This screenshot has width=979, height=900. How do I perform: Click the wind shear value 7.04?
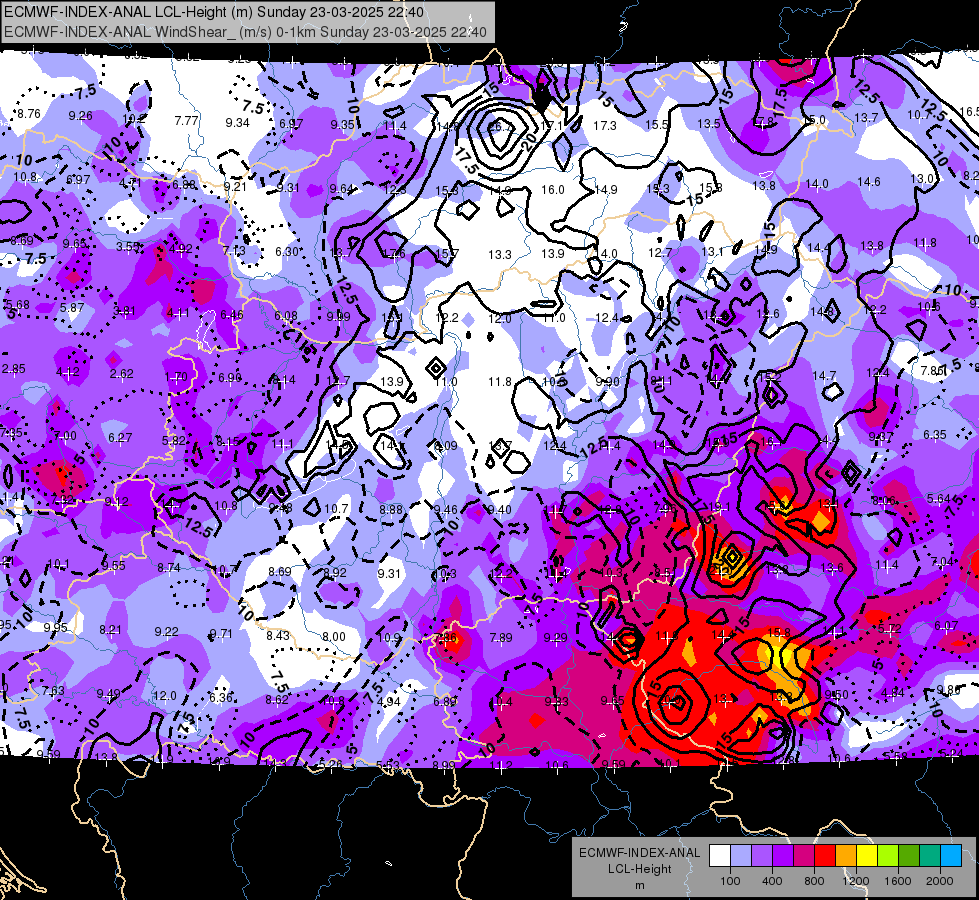point(943,562)
